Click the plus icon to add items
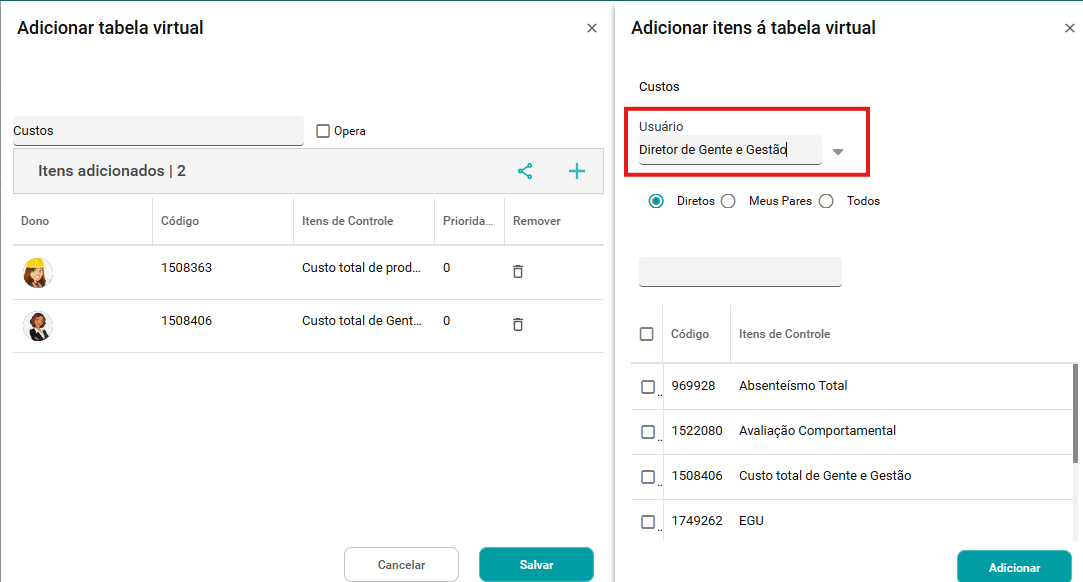 click(x=577, y=171)
